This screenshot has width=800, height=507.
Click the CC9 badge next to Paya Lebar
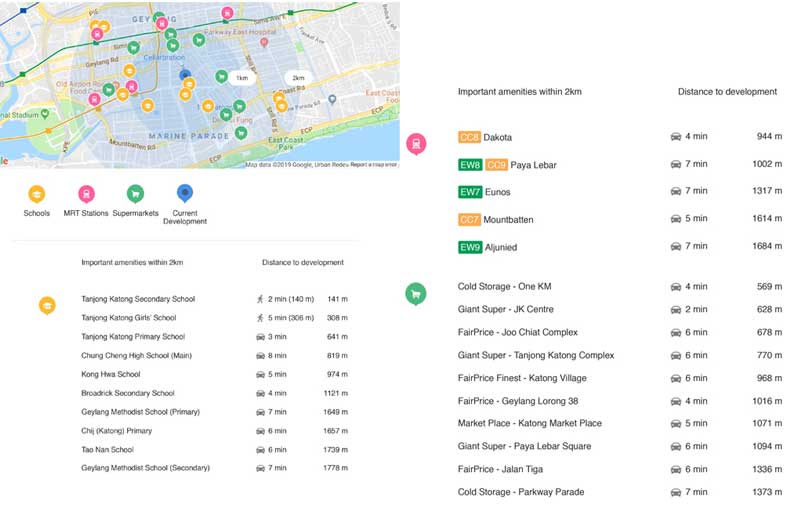pyautogui.click(x=496, y=165)
